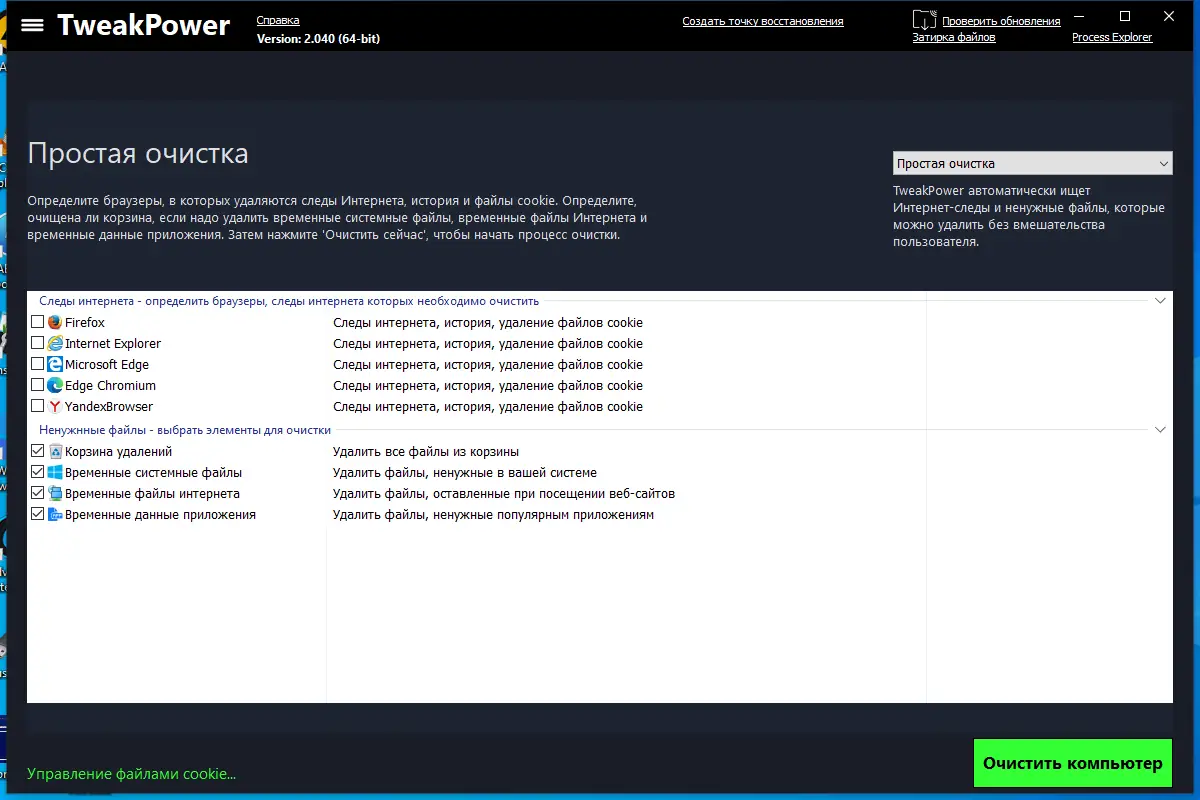Open the hamburger menu icon
Viewport: 1200px width, 800px height.
32,25
